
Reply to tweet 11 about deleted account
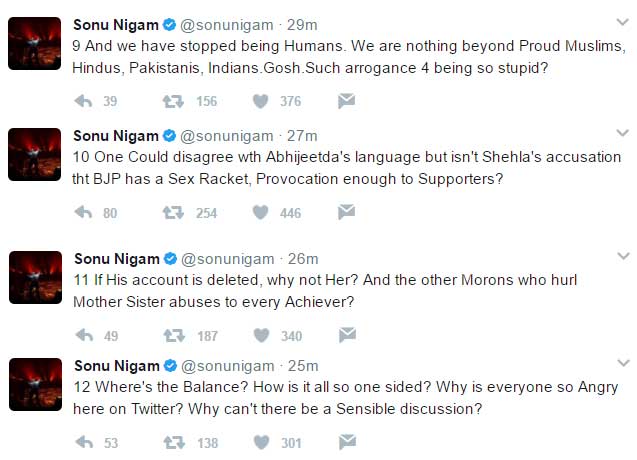pyautogui.click(x=84, y=336)
